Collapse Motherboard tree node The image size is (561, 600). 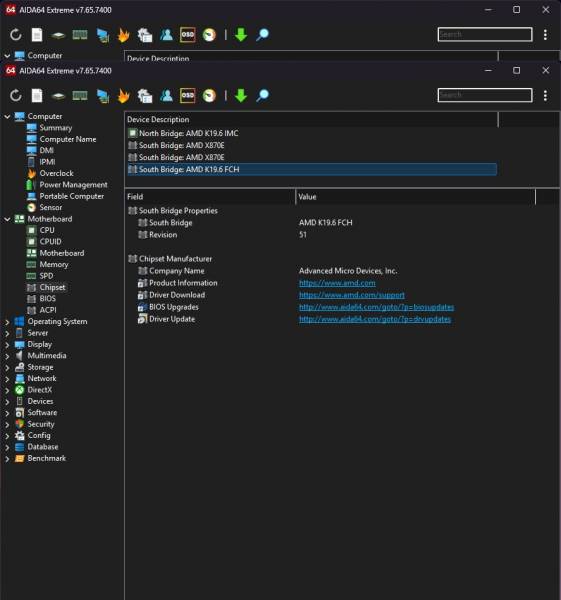point(7,219)
